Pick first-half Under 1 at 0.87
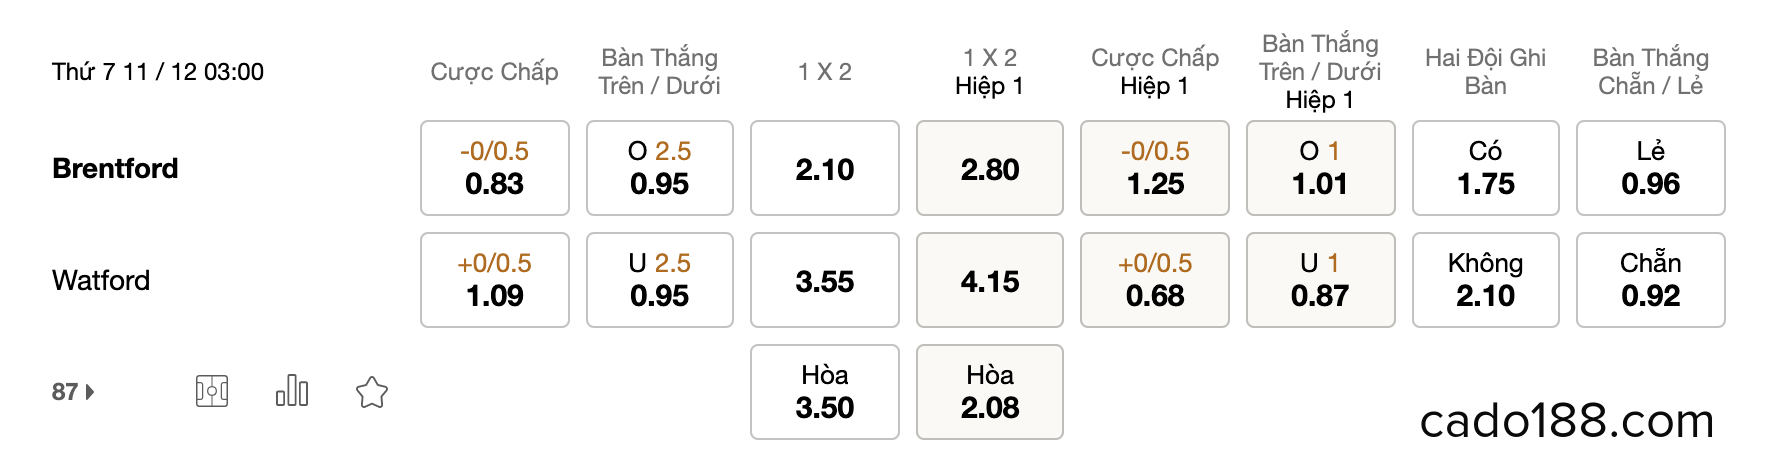This screenshot has width=1770, height=472. point(1321,280)
